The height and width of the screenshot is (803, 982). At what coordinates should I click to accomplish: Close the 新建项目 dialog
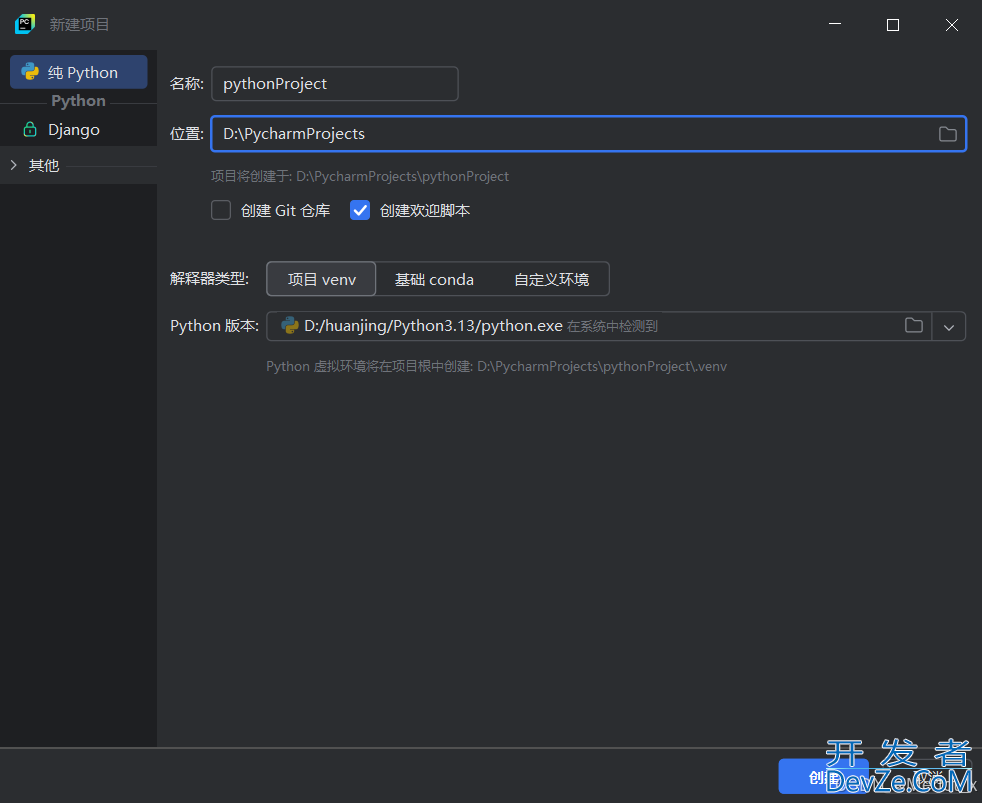(x=952, y=24)
